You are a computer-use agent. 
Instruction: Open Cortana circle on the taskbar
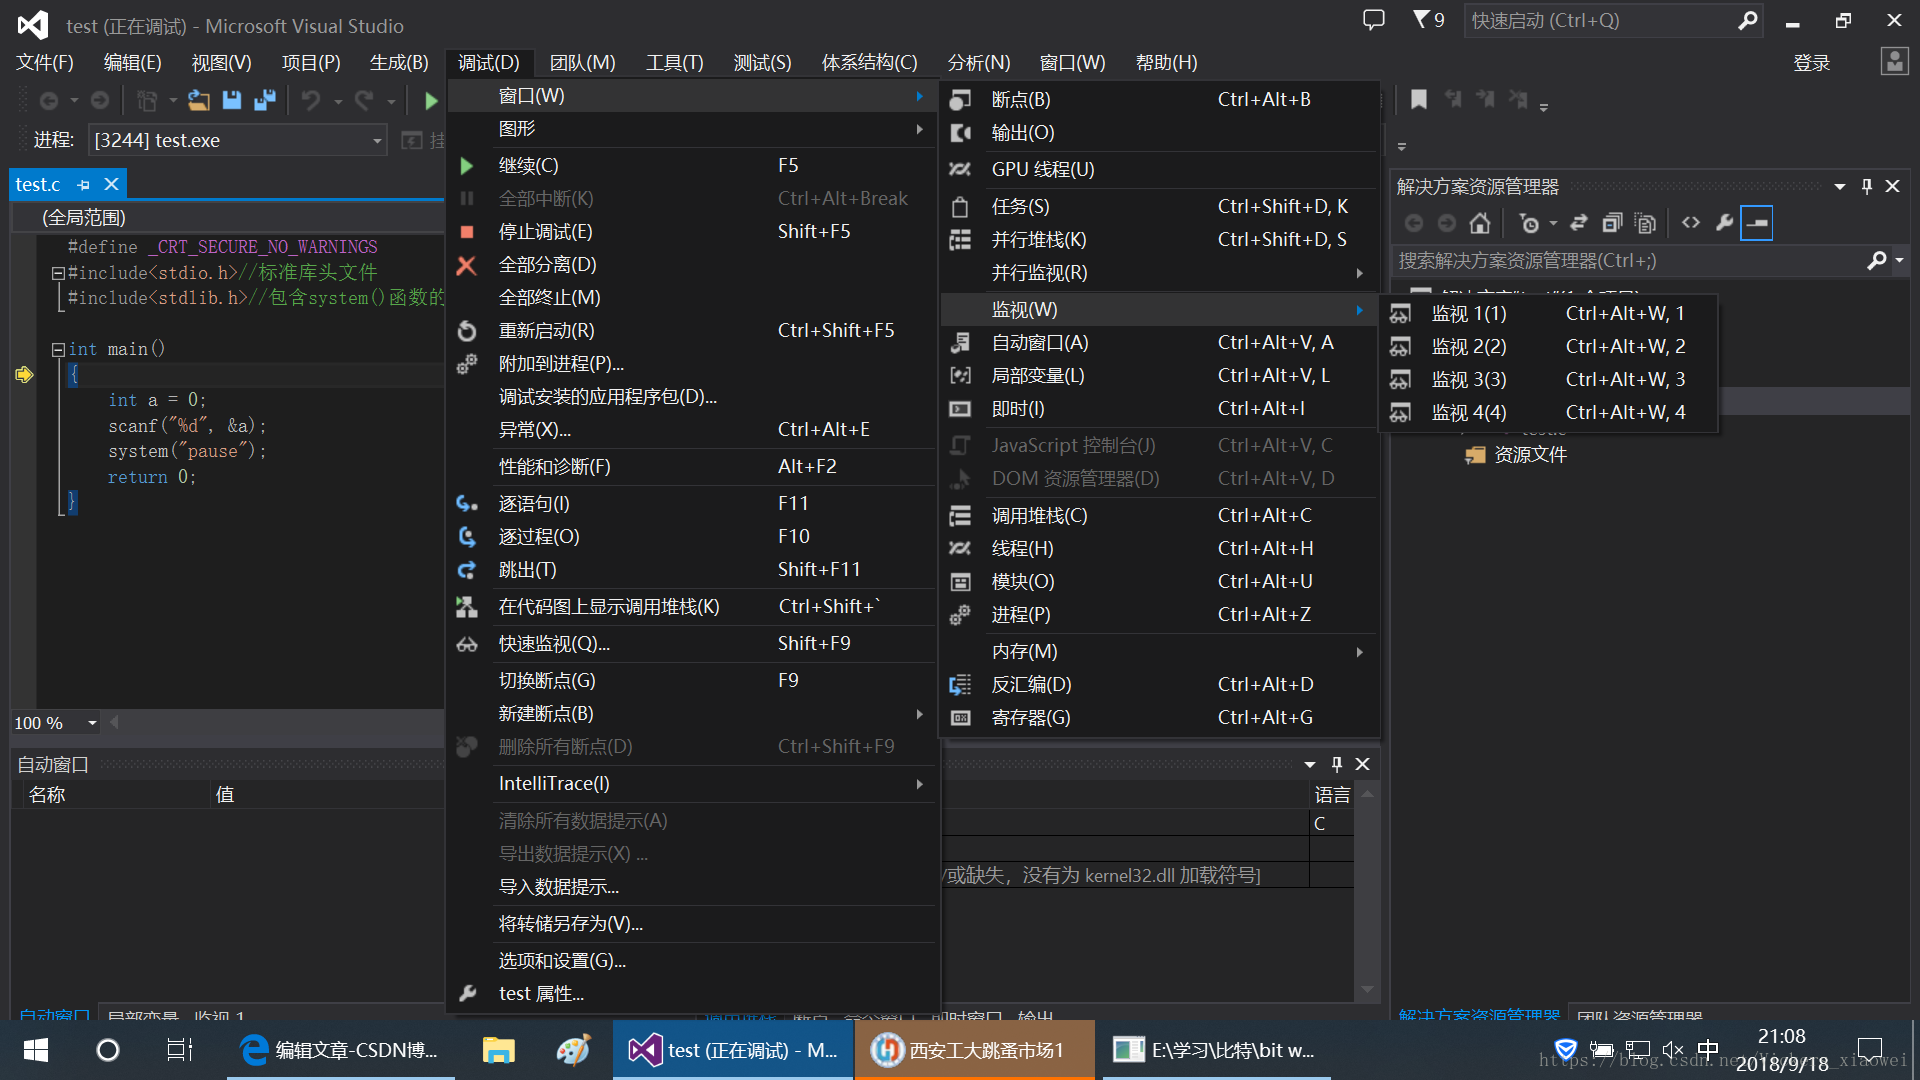[108, 1050]
